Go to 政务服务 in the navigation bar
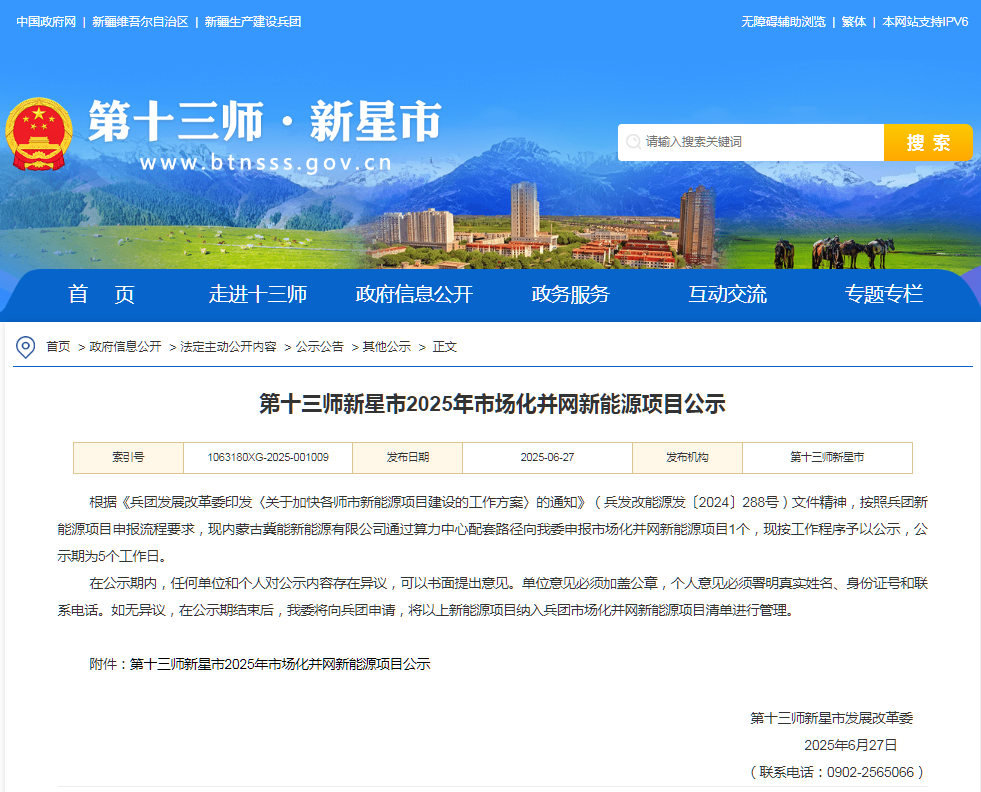981x792 pixels. click(570, 294)
